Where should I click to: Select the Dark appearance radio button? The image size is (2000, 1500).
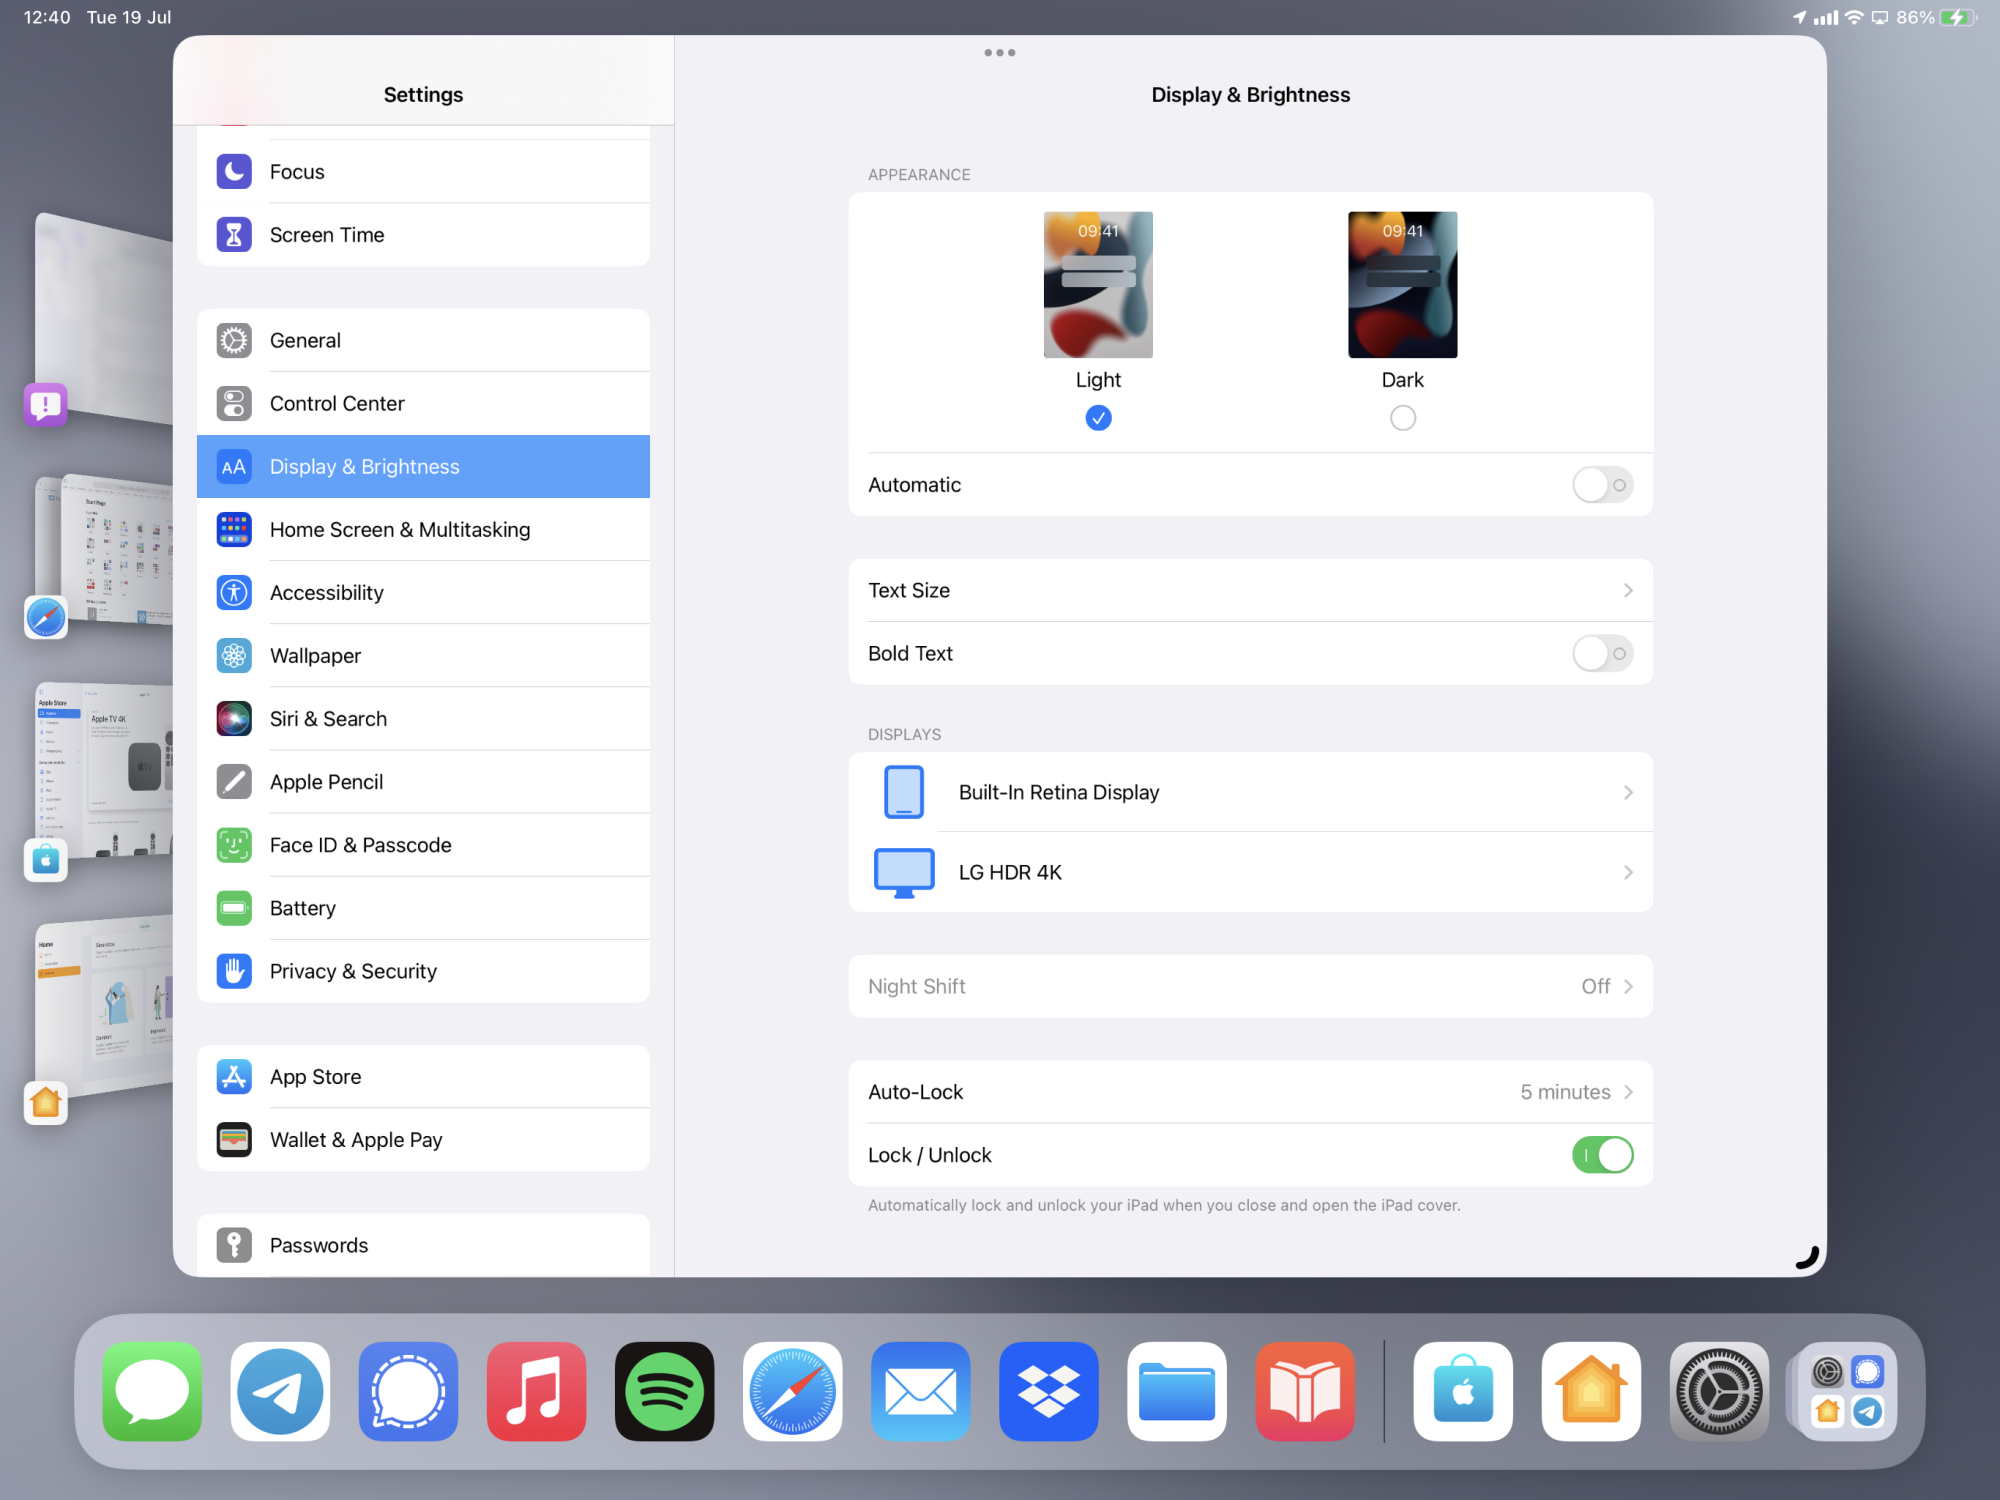[x=1402, y=418]
